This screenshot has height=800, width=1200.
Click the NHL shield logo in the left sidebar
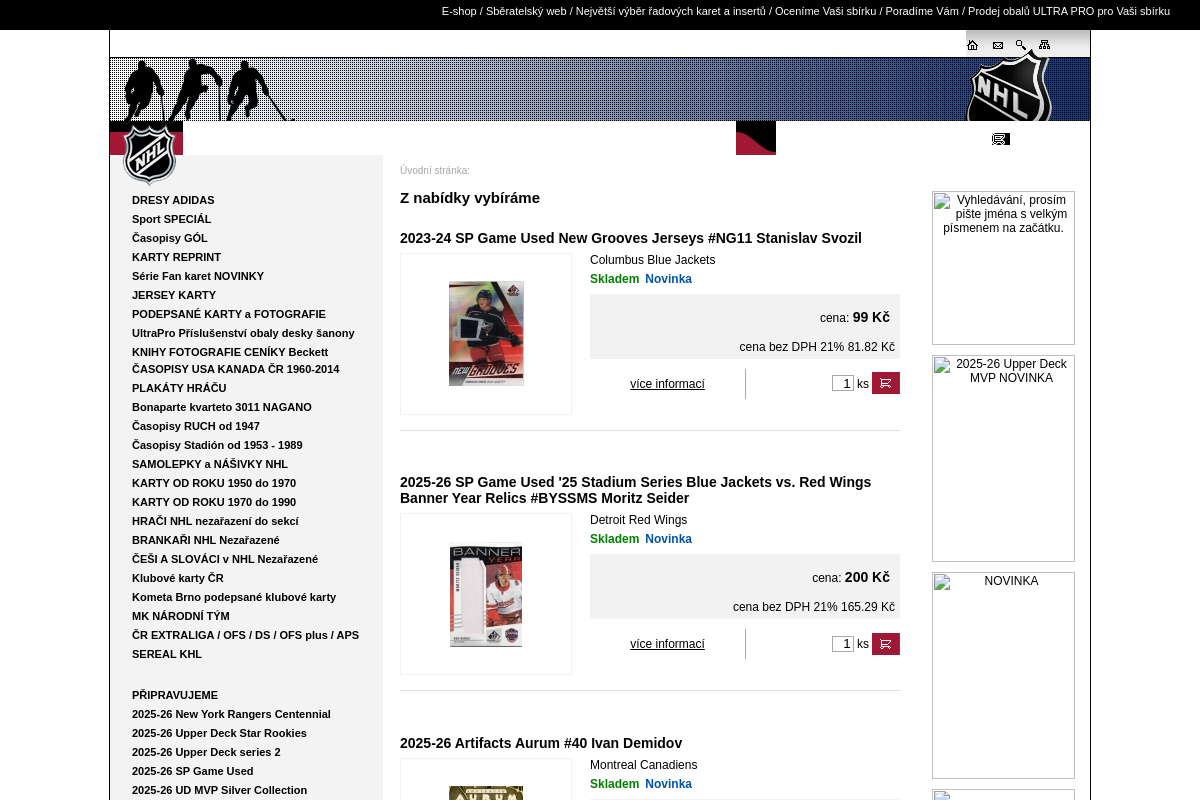[147, 155]
